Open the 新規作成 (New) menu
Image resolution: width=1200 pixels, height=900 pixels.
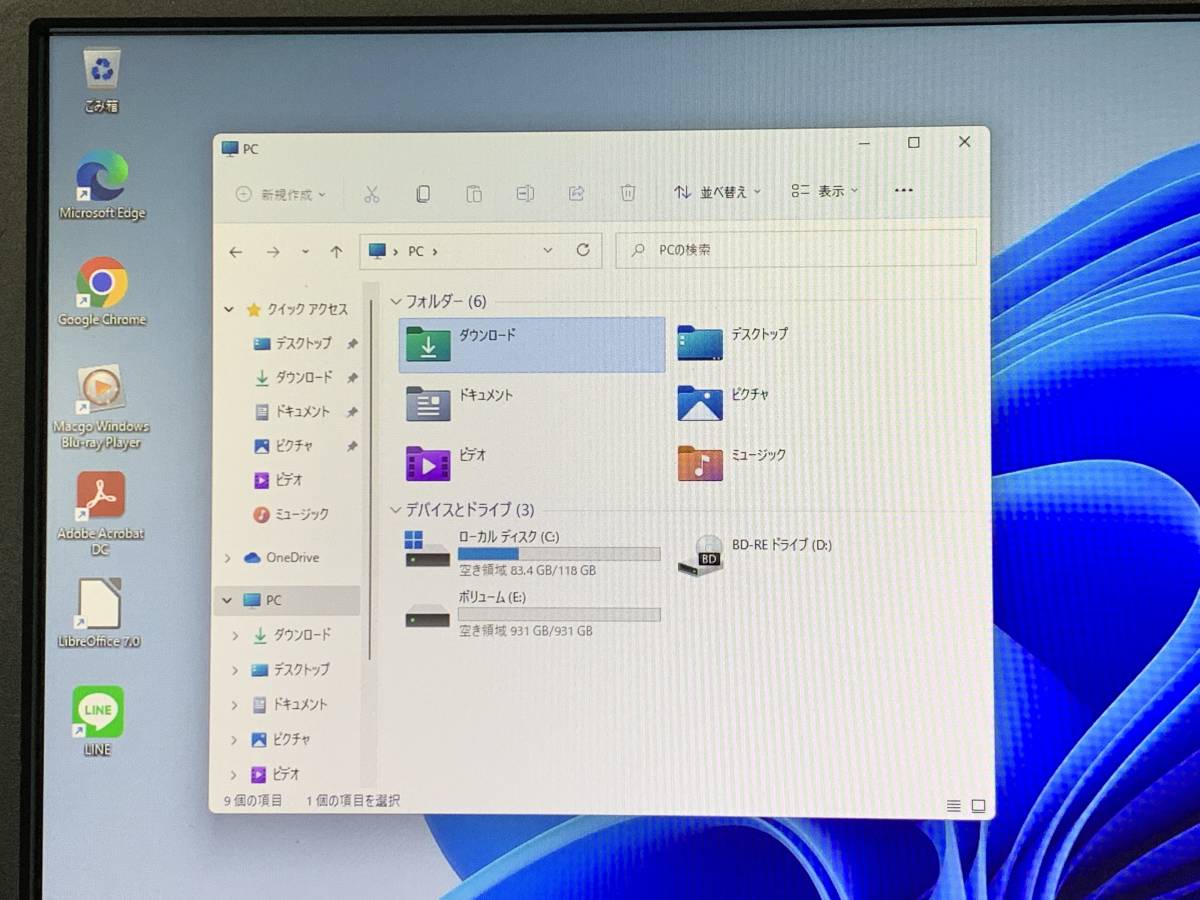pyautogui.click(x=281, y=195)
